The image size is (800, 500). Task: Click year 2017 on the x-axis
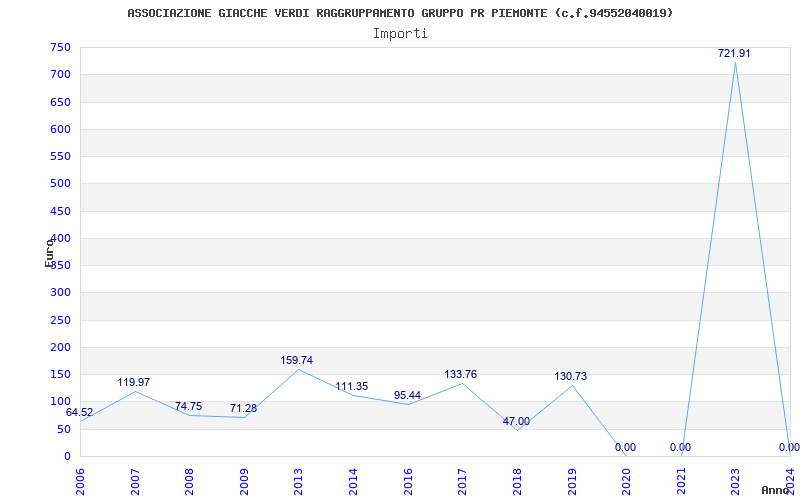pos(463,481)
